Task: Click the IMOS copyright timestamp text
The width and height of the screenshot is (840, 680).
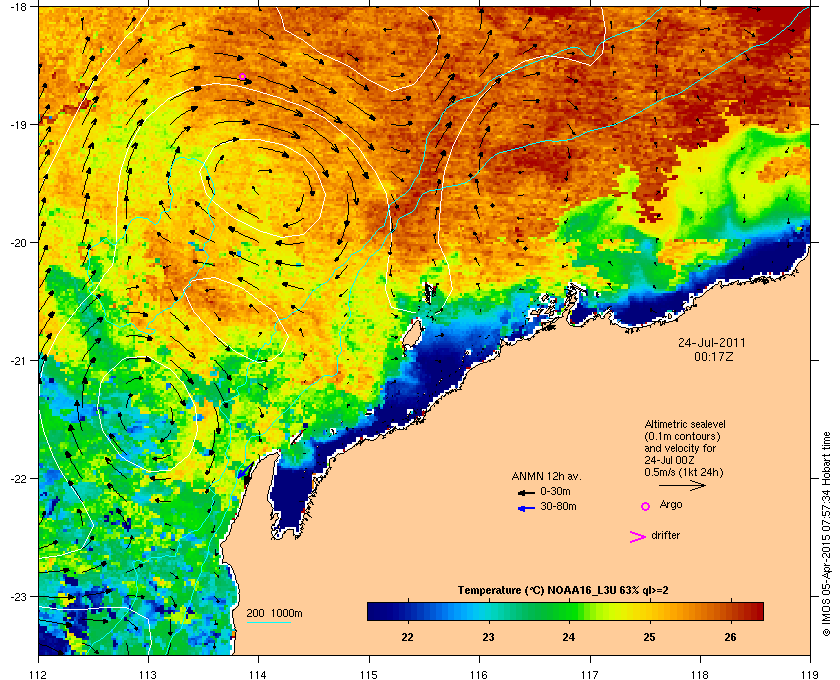Action: pos(827,536)
